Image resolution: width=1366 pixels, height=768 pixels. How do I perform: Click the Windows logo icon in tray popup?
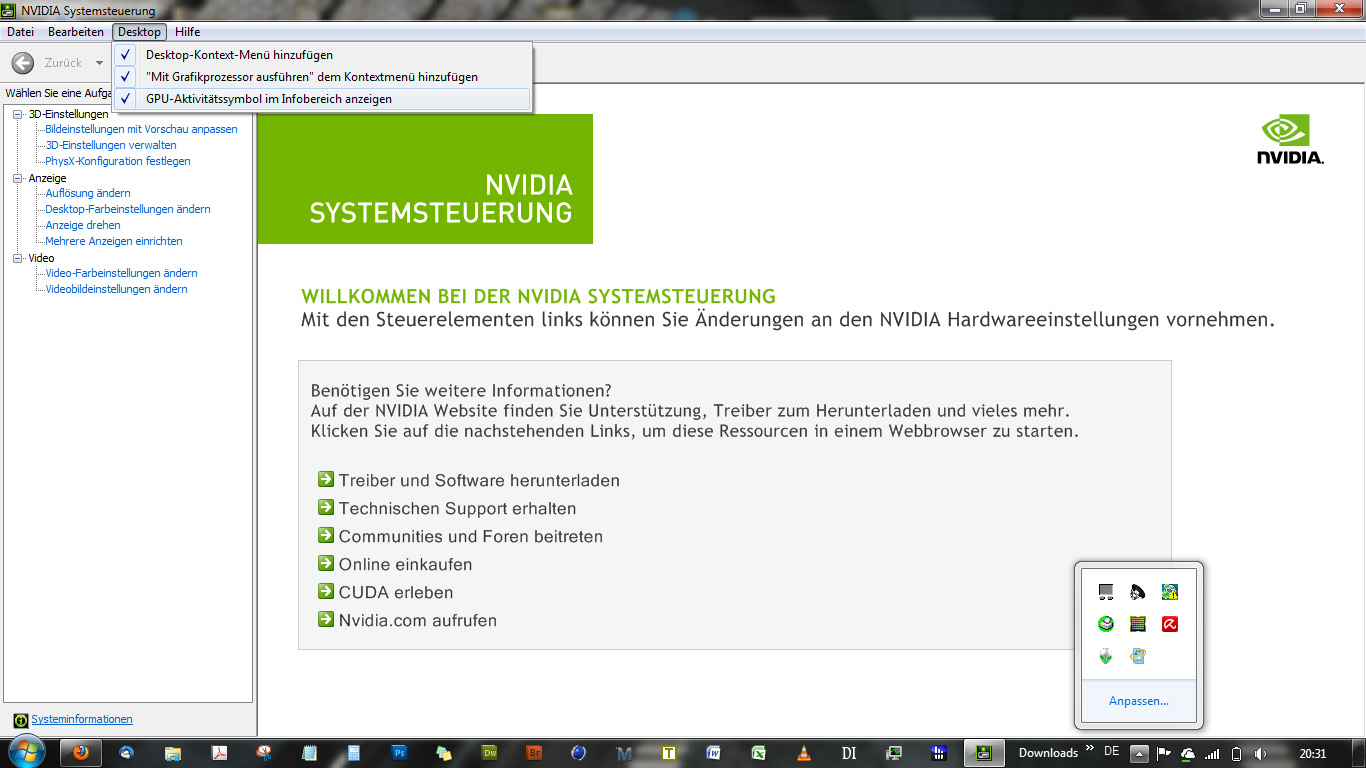pyautogui.click(x=1137, y=656)
